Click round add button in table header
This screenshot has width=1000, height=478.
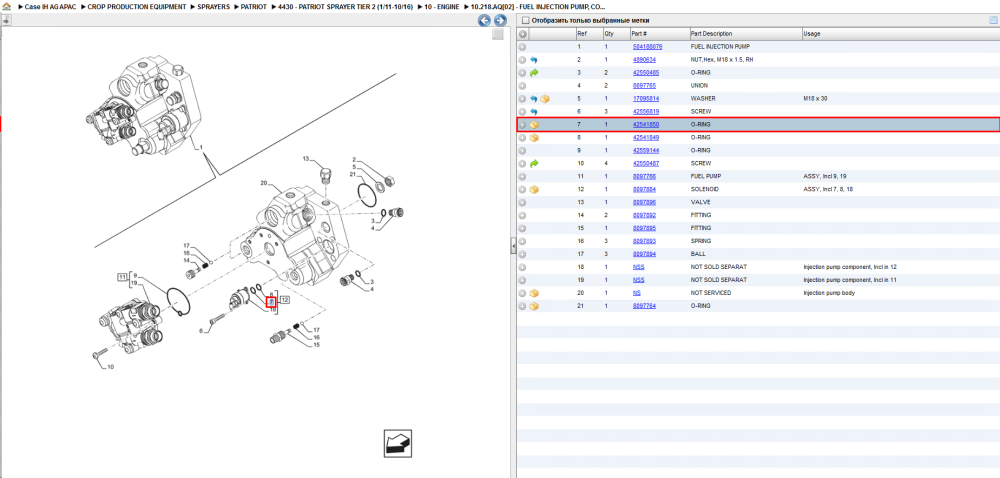tap(522, 34)
